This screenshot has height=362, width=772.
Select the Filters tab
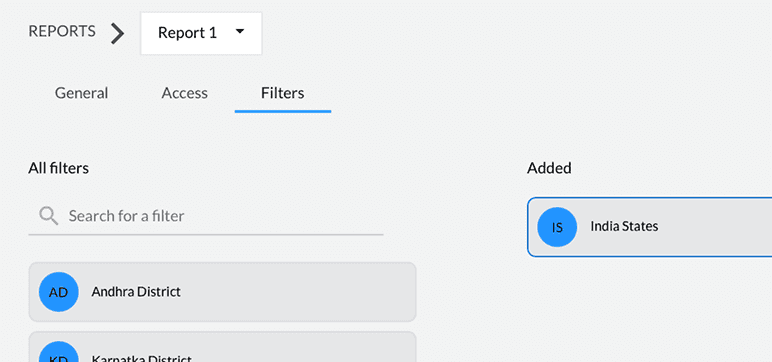pos(283,93)
